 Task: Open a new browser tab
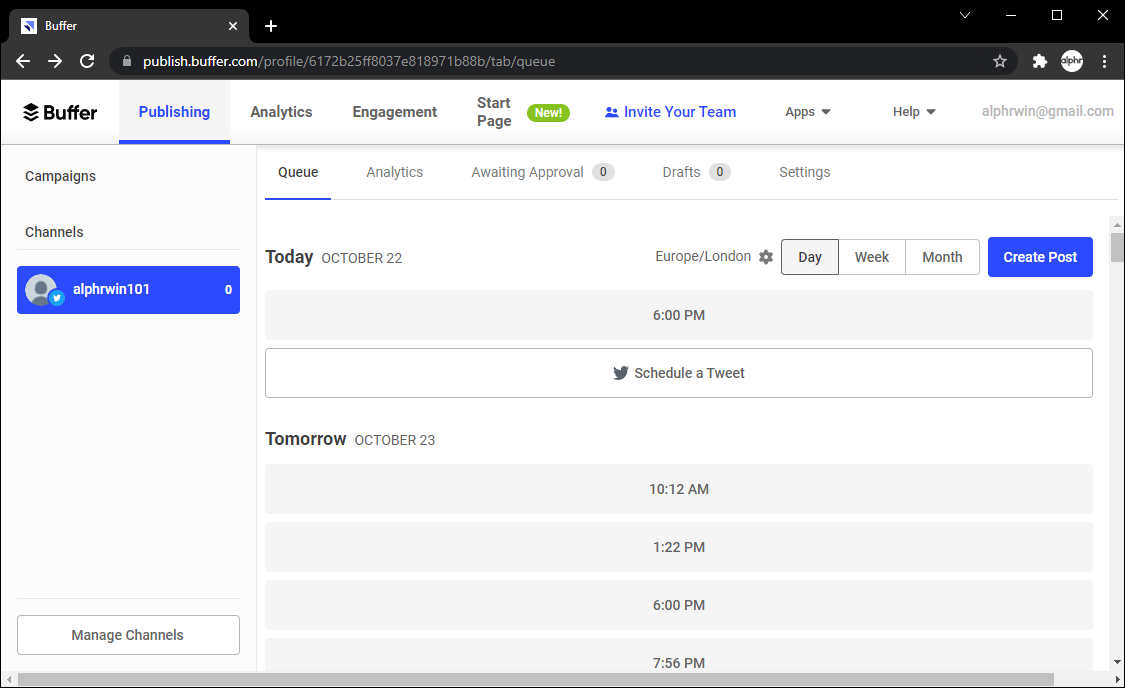point(271,26)
